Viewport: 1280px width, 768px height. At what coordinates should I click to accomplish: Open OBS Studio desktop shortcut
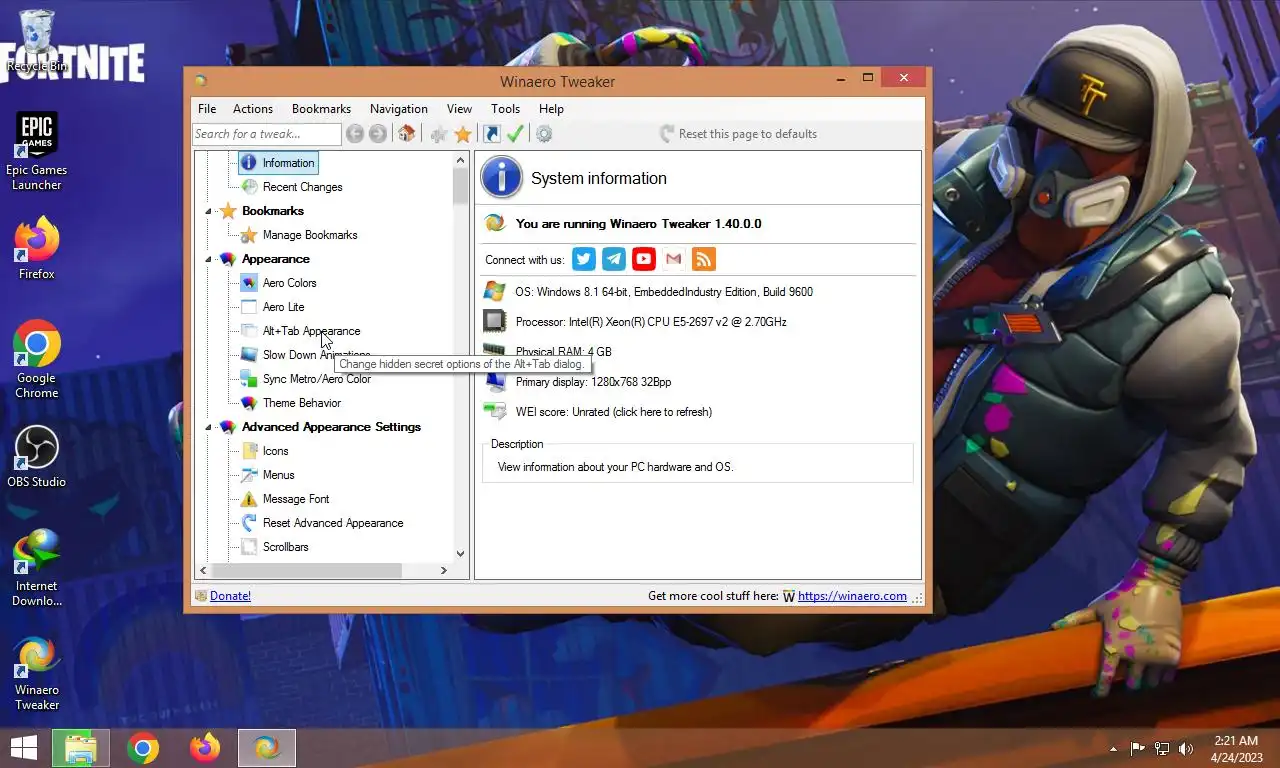36,457
